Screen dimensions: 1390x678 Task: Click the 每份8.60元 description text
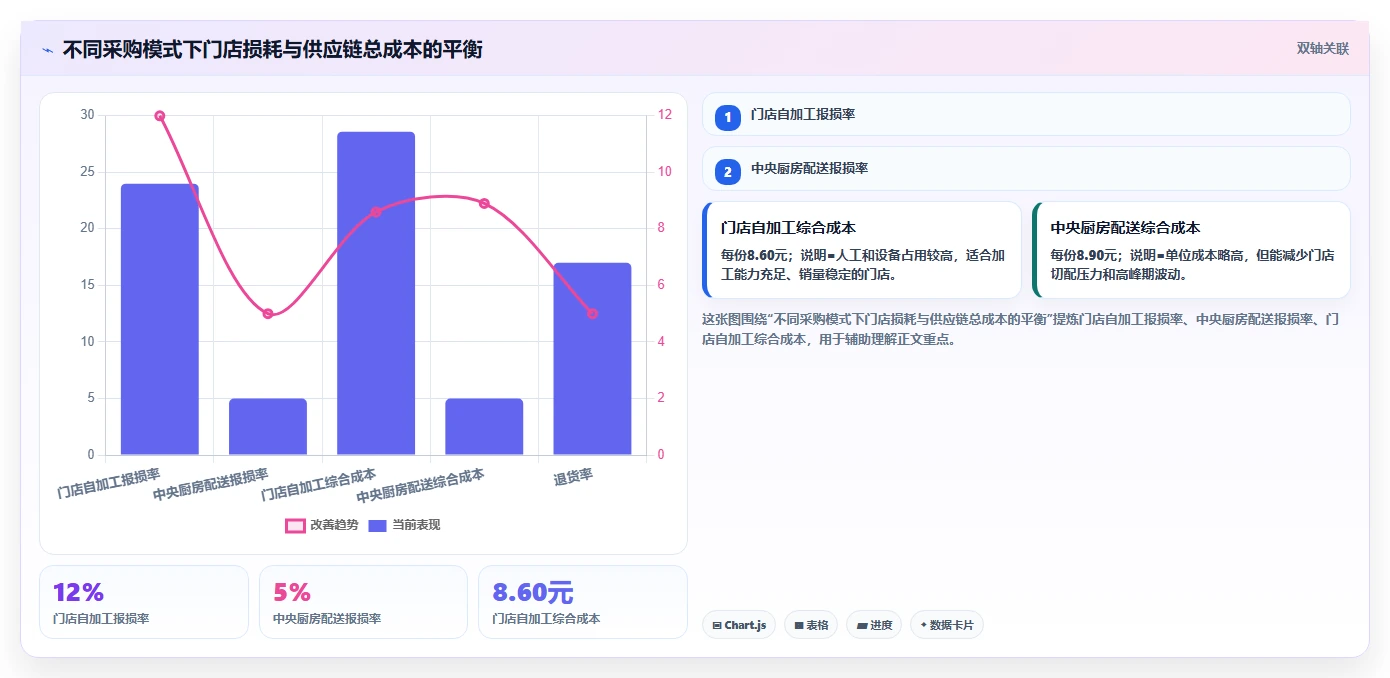pos(862,265)
